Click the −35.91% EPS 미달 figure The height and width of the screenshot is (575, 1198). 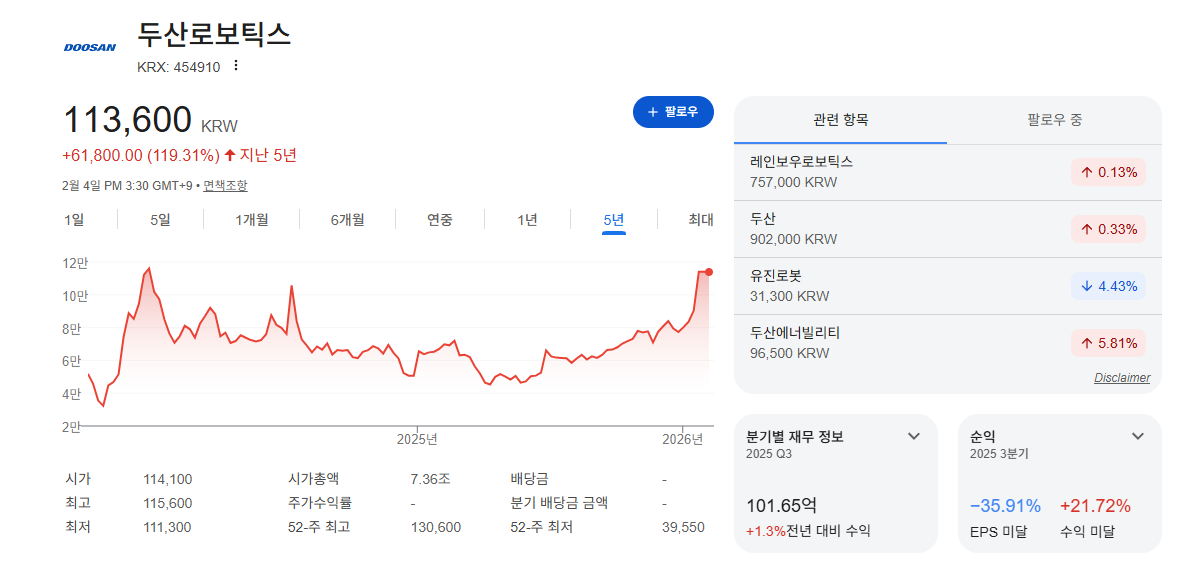pos(1005,506)
